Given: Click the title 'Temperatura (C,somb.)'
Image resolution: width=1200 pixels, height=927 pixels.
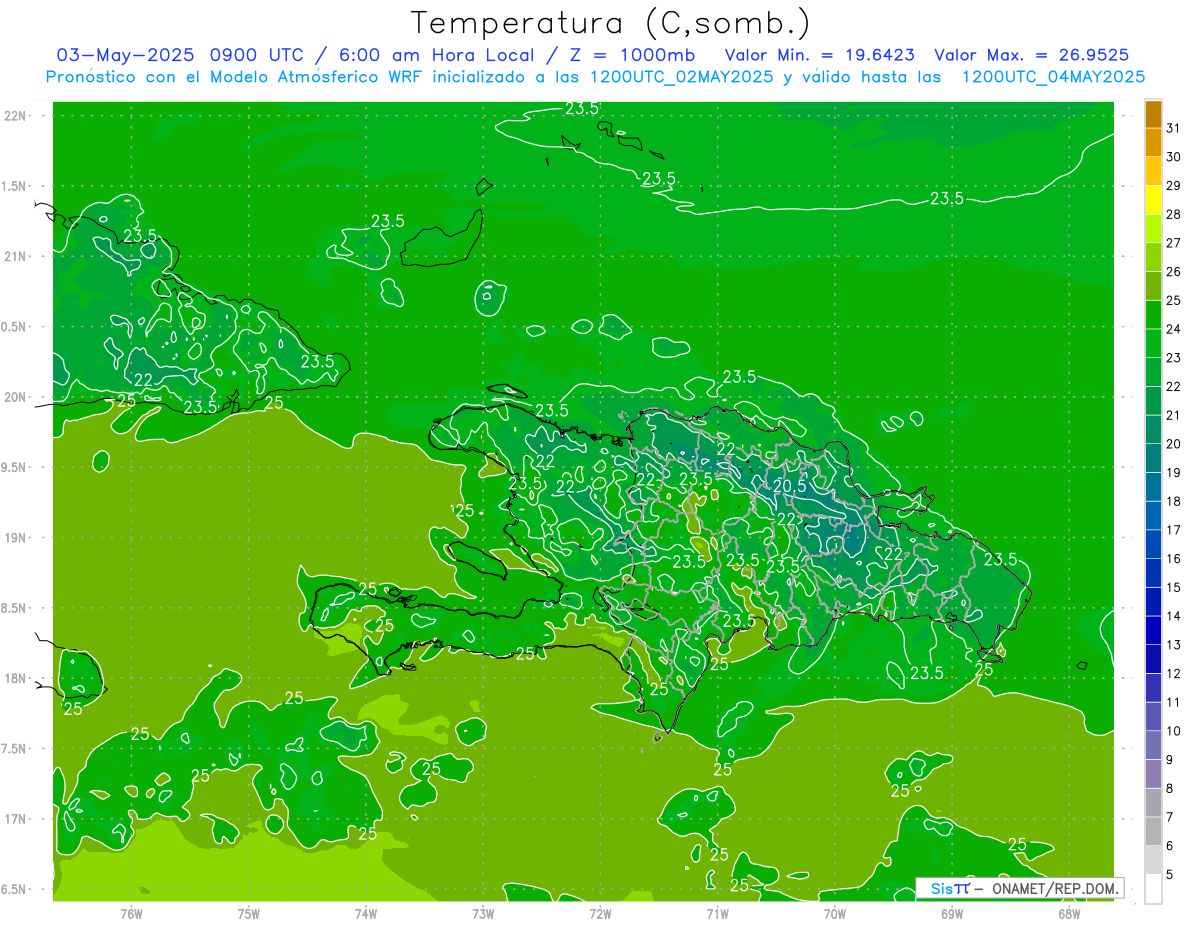Looking at the screenshot, I should [610, 23].
